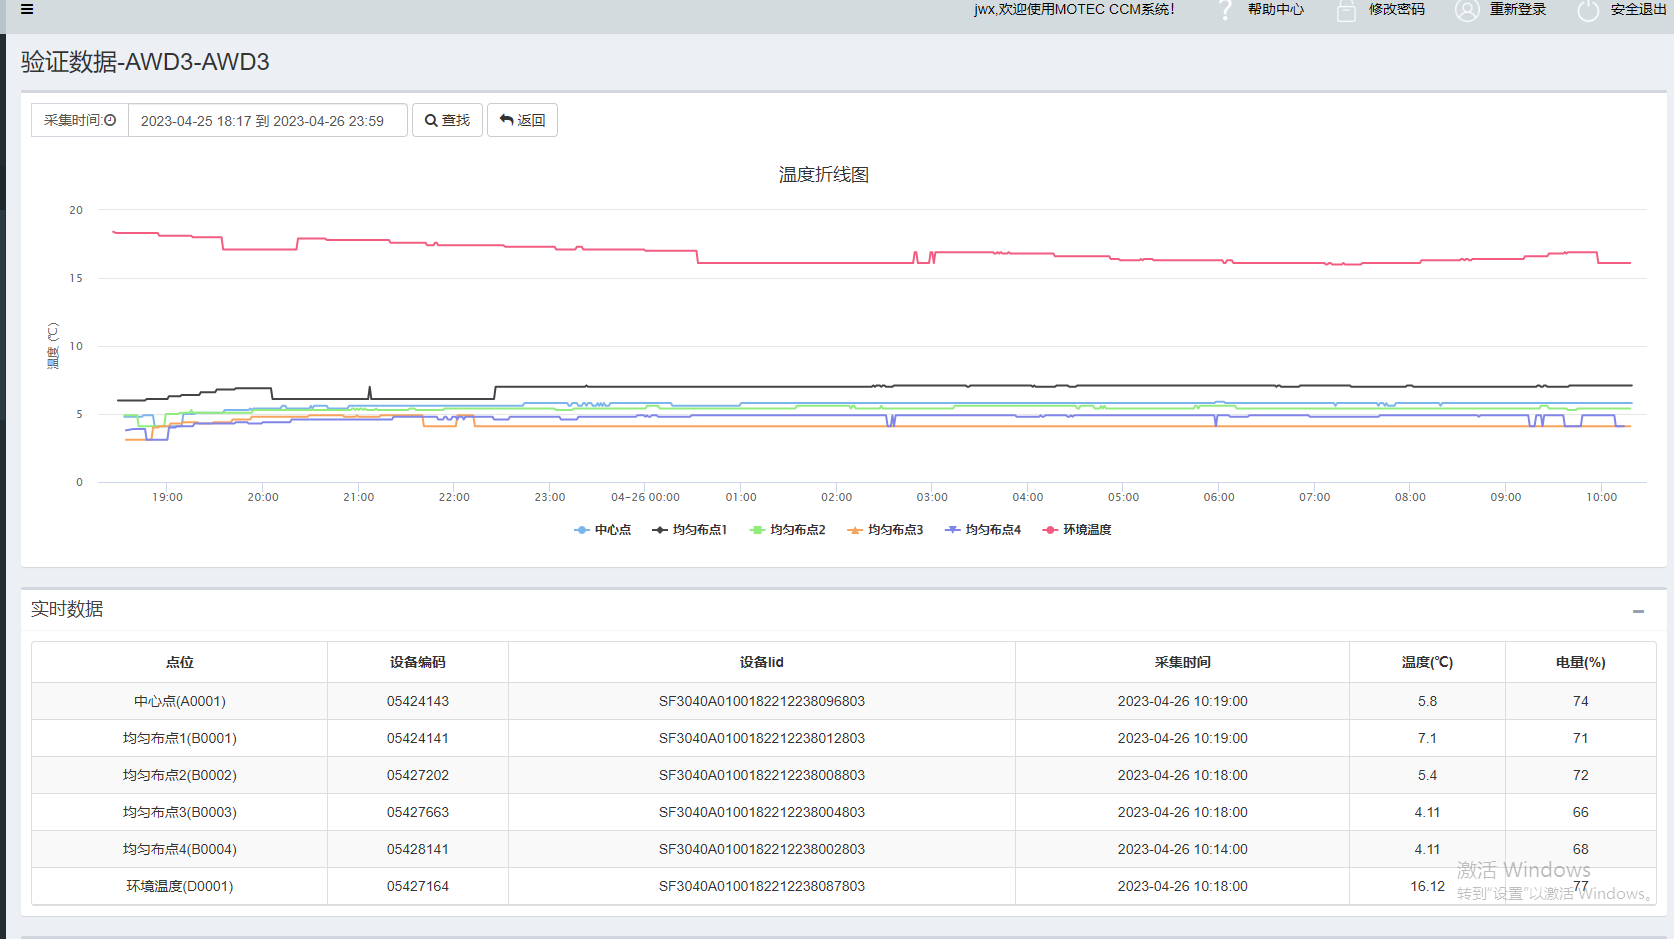The image size is (1674, 939).
Task: Click the 返回 back arrow button
Action: tap(522, 120)
